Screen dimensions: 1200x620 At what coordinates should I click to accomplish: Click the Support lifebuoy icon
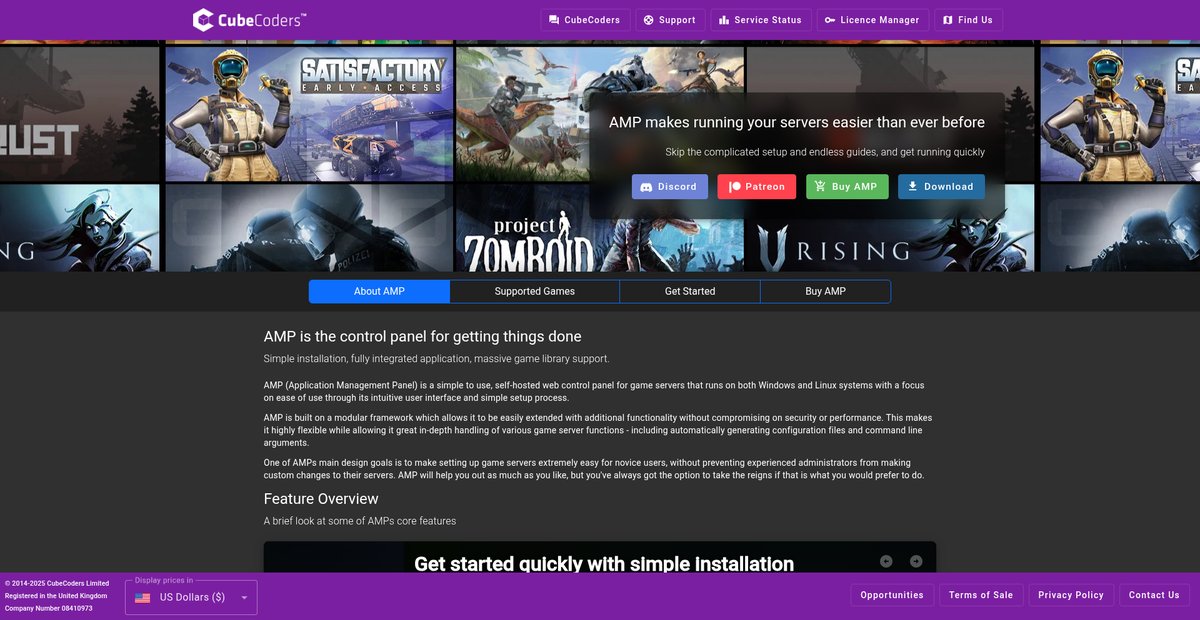[x=648, y=20]
